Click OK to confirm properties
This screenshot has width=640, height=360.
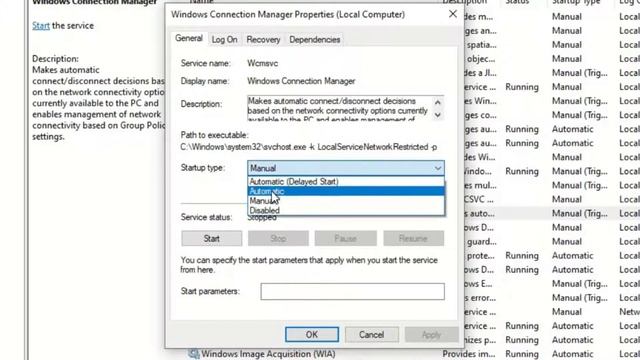312,335
